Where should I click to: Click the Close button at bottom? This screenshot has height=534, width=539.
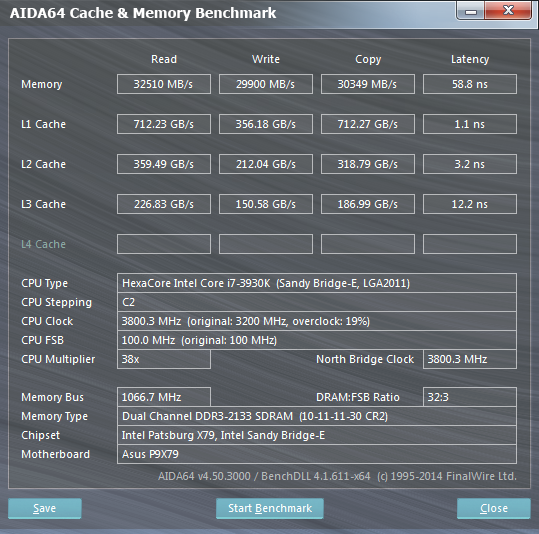click(494, 508)
